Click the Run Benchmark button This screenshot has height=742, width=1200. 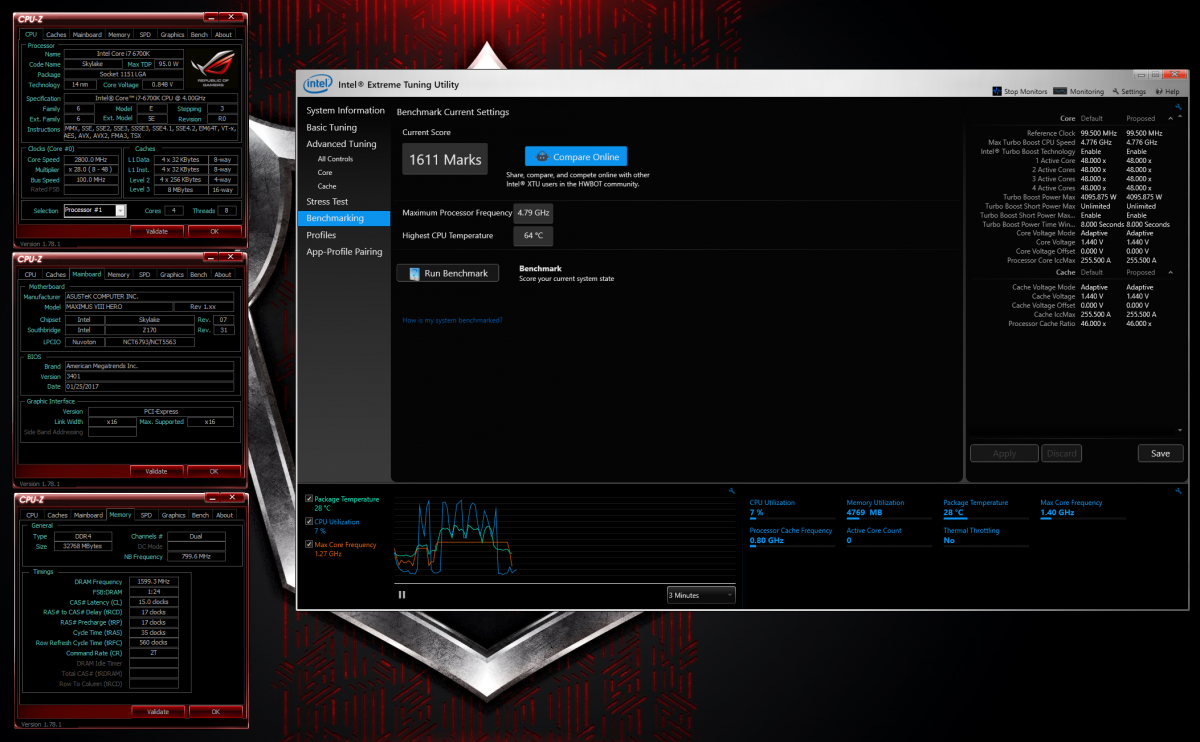click(x=448, y=273)
